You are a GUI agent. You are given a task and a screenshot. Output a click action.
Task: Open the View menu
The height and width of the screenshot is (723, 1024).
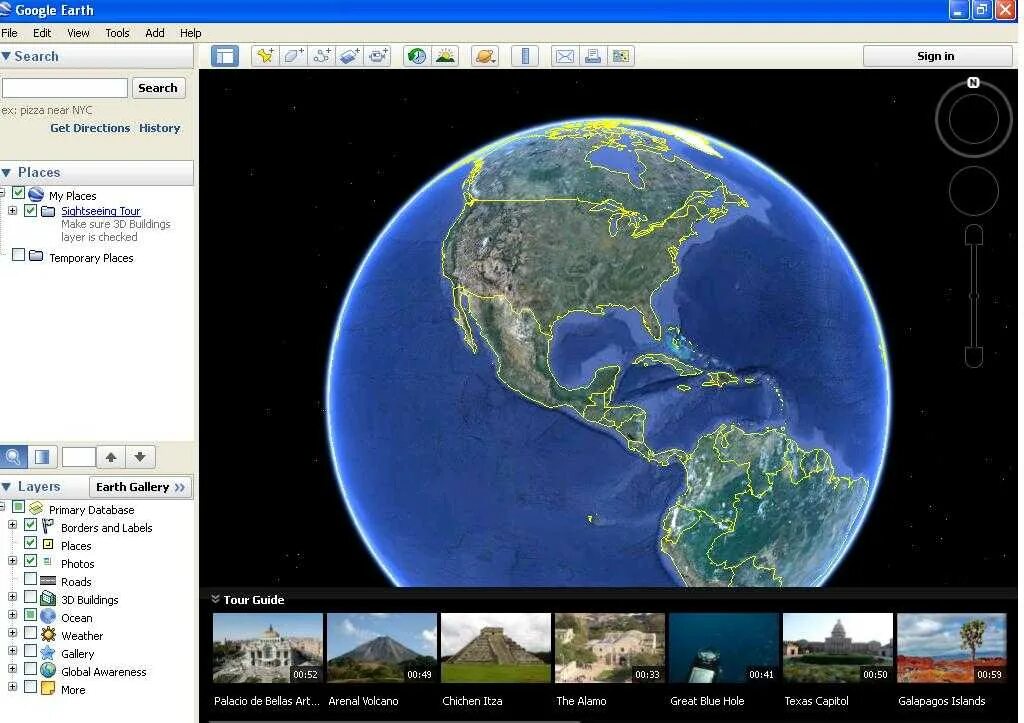coord(78,33)
